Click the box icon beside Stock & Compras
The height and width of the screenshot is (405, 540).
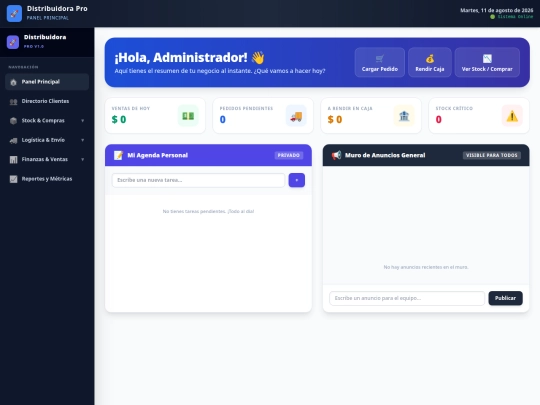(x=13, y=121)
